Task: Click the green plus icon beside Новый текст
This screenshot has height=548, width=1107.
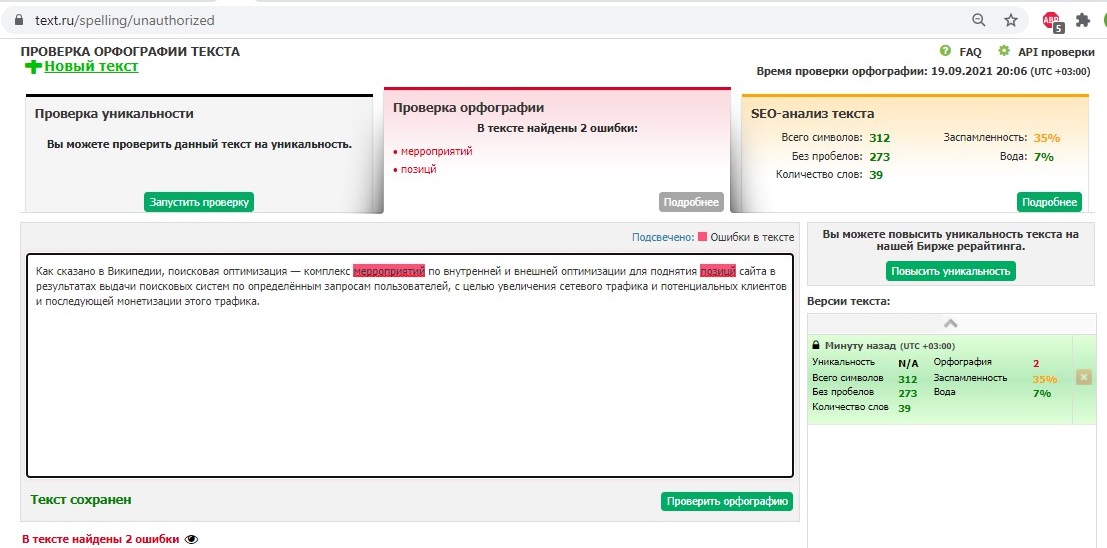Action: pyautogui.click(x=34, y=67)
